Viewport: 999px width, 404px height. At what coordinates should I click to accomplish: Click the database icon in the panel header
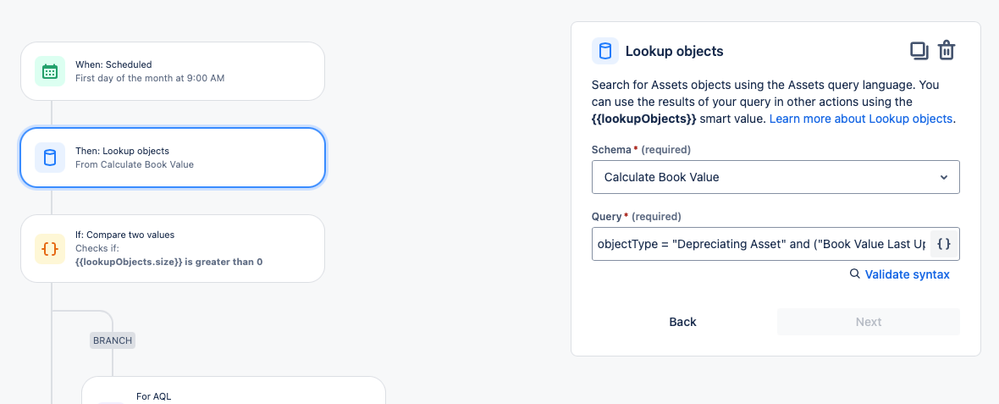click(605, 51)
